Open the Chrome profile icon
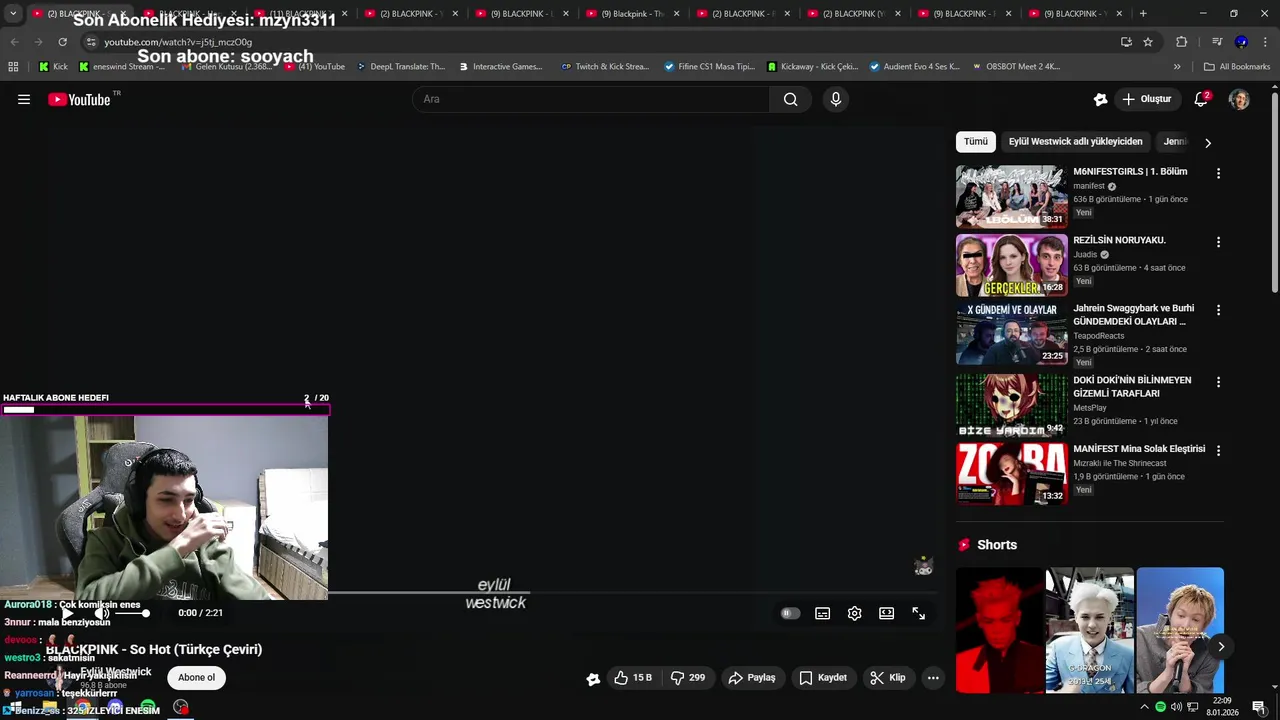This screenshot has width=1280, height=720. coord(1241,42)
